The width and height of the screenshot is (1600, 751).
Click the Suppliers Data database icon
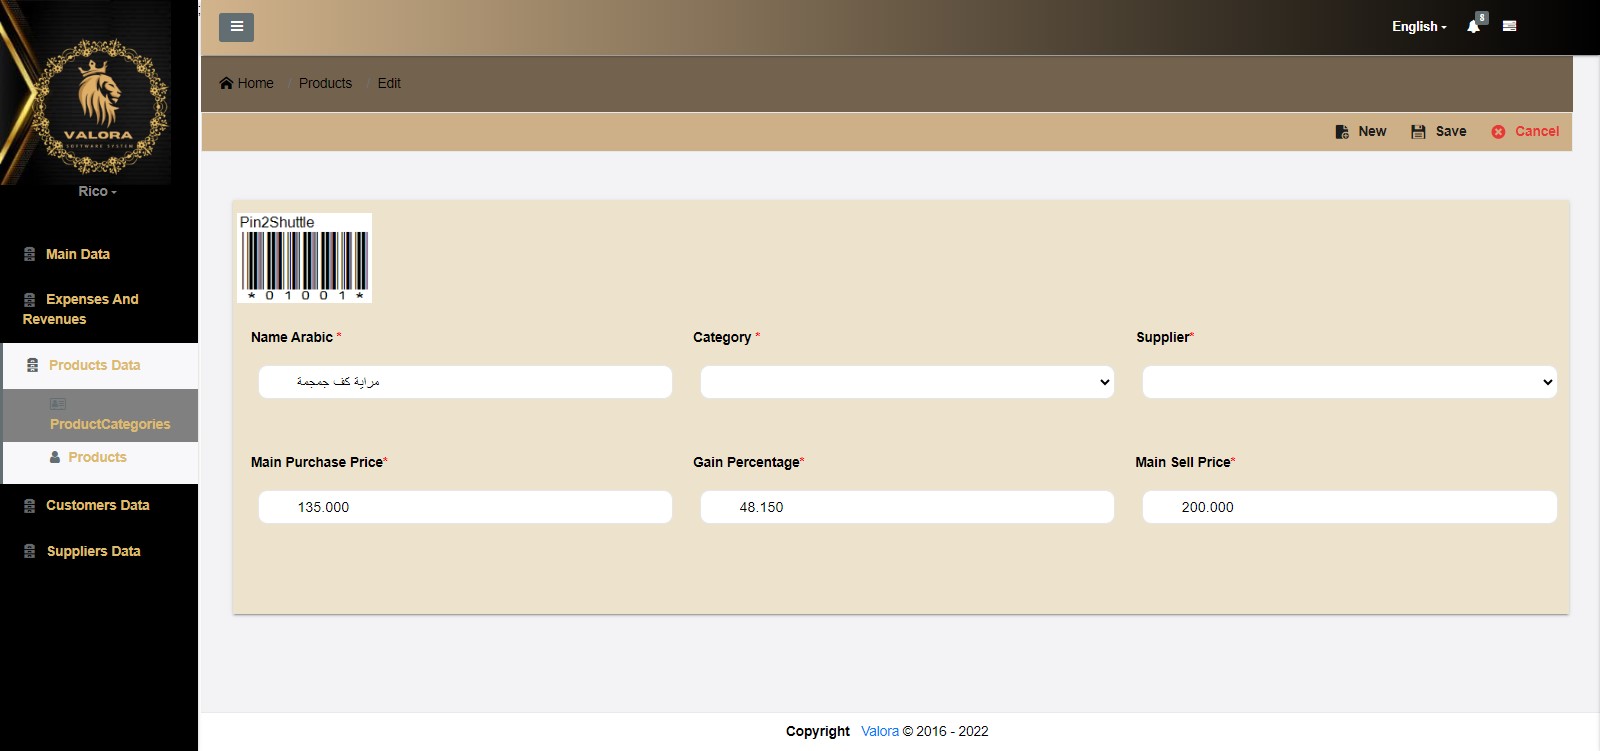[x=29, y=551]
